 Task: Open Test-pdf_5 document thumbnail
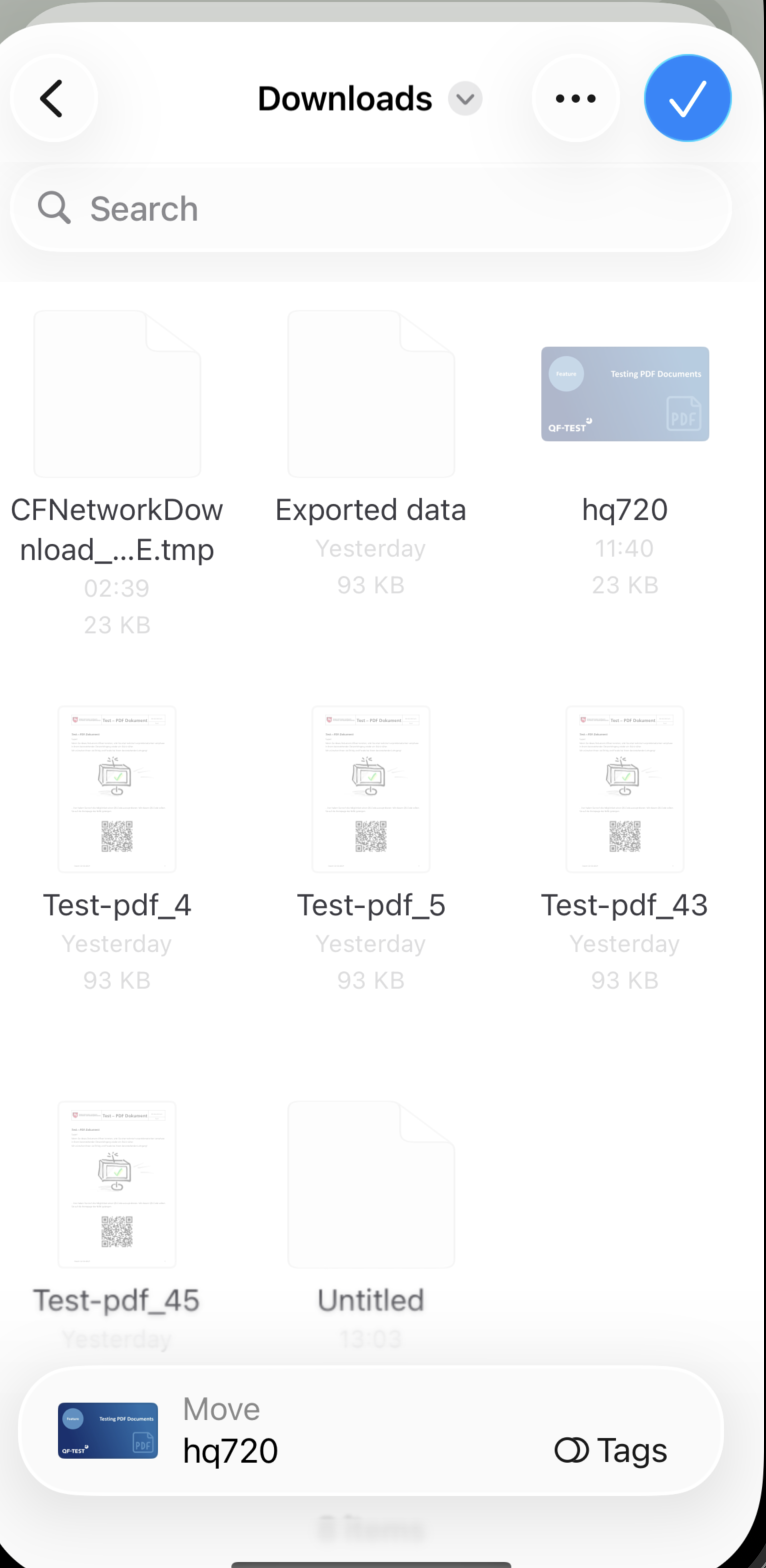[371, 789]
